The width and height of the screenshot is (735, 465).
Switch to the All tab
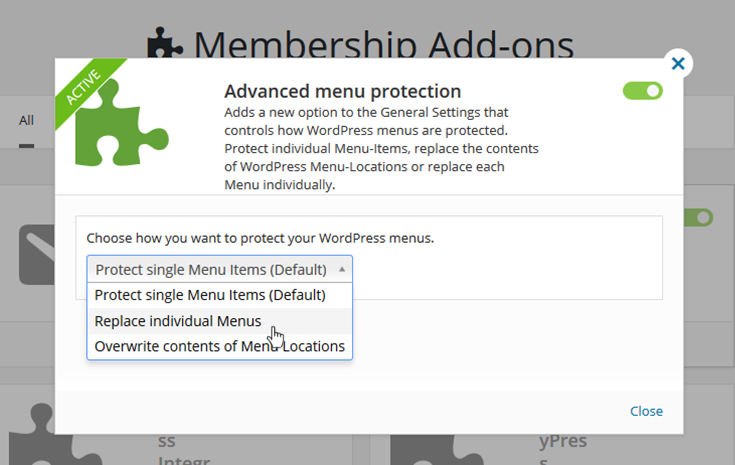click(26, 121)
